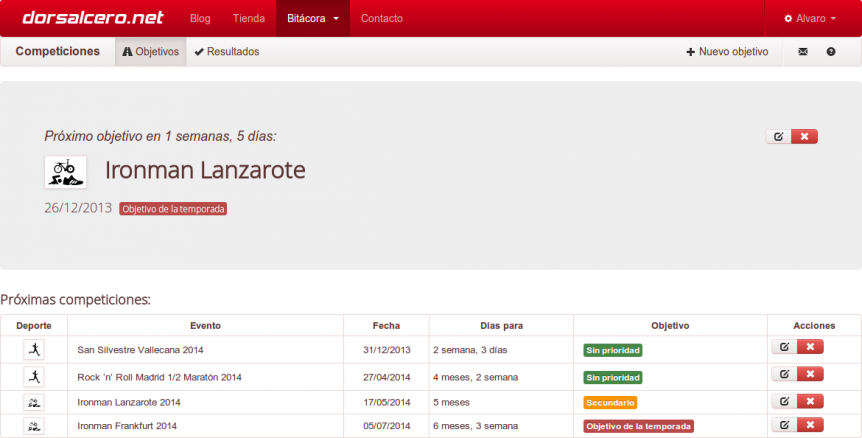Select the Ironman Frankfurt 2014 event name
Image resolution: width=862 pixels, height=438 pixels.
[127, 426]
